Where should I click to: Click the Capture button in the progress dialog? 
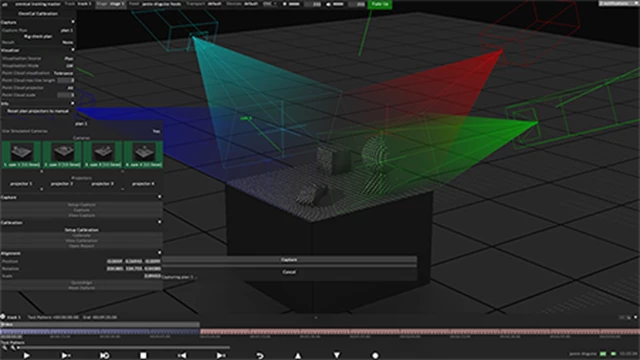[x=289, y=260]
